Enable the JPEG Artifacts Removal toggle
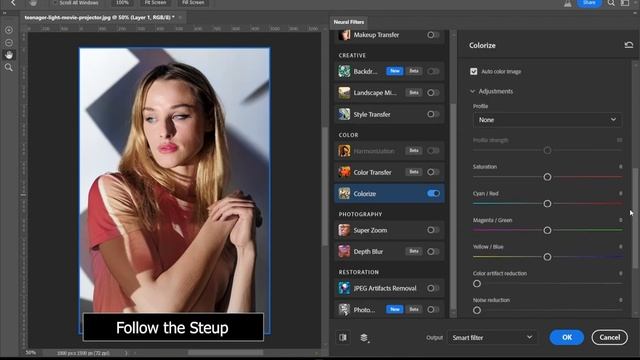The height and width of the screenshot is (360, 640). pyautogui.click(x=433, y=288)
